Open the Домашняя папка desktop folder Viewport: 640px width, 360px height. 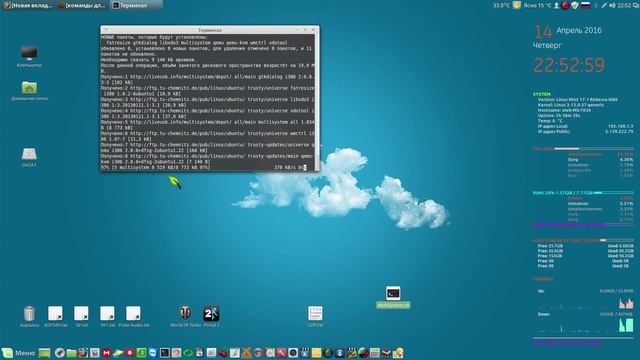pos(29,91)
